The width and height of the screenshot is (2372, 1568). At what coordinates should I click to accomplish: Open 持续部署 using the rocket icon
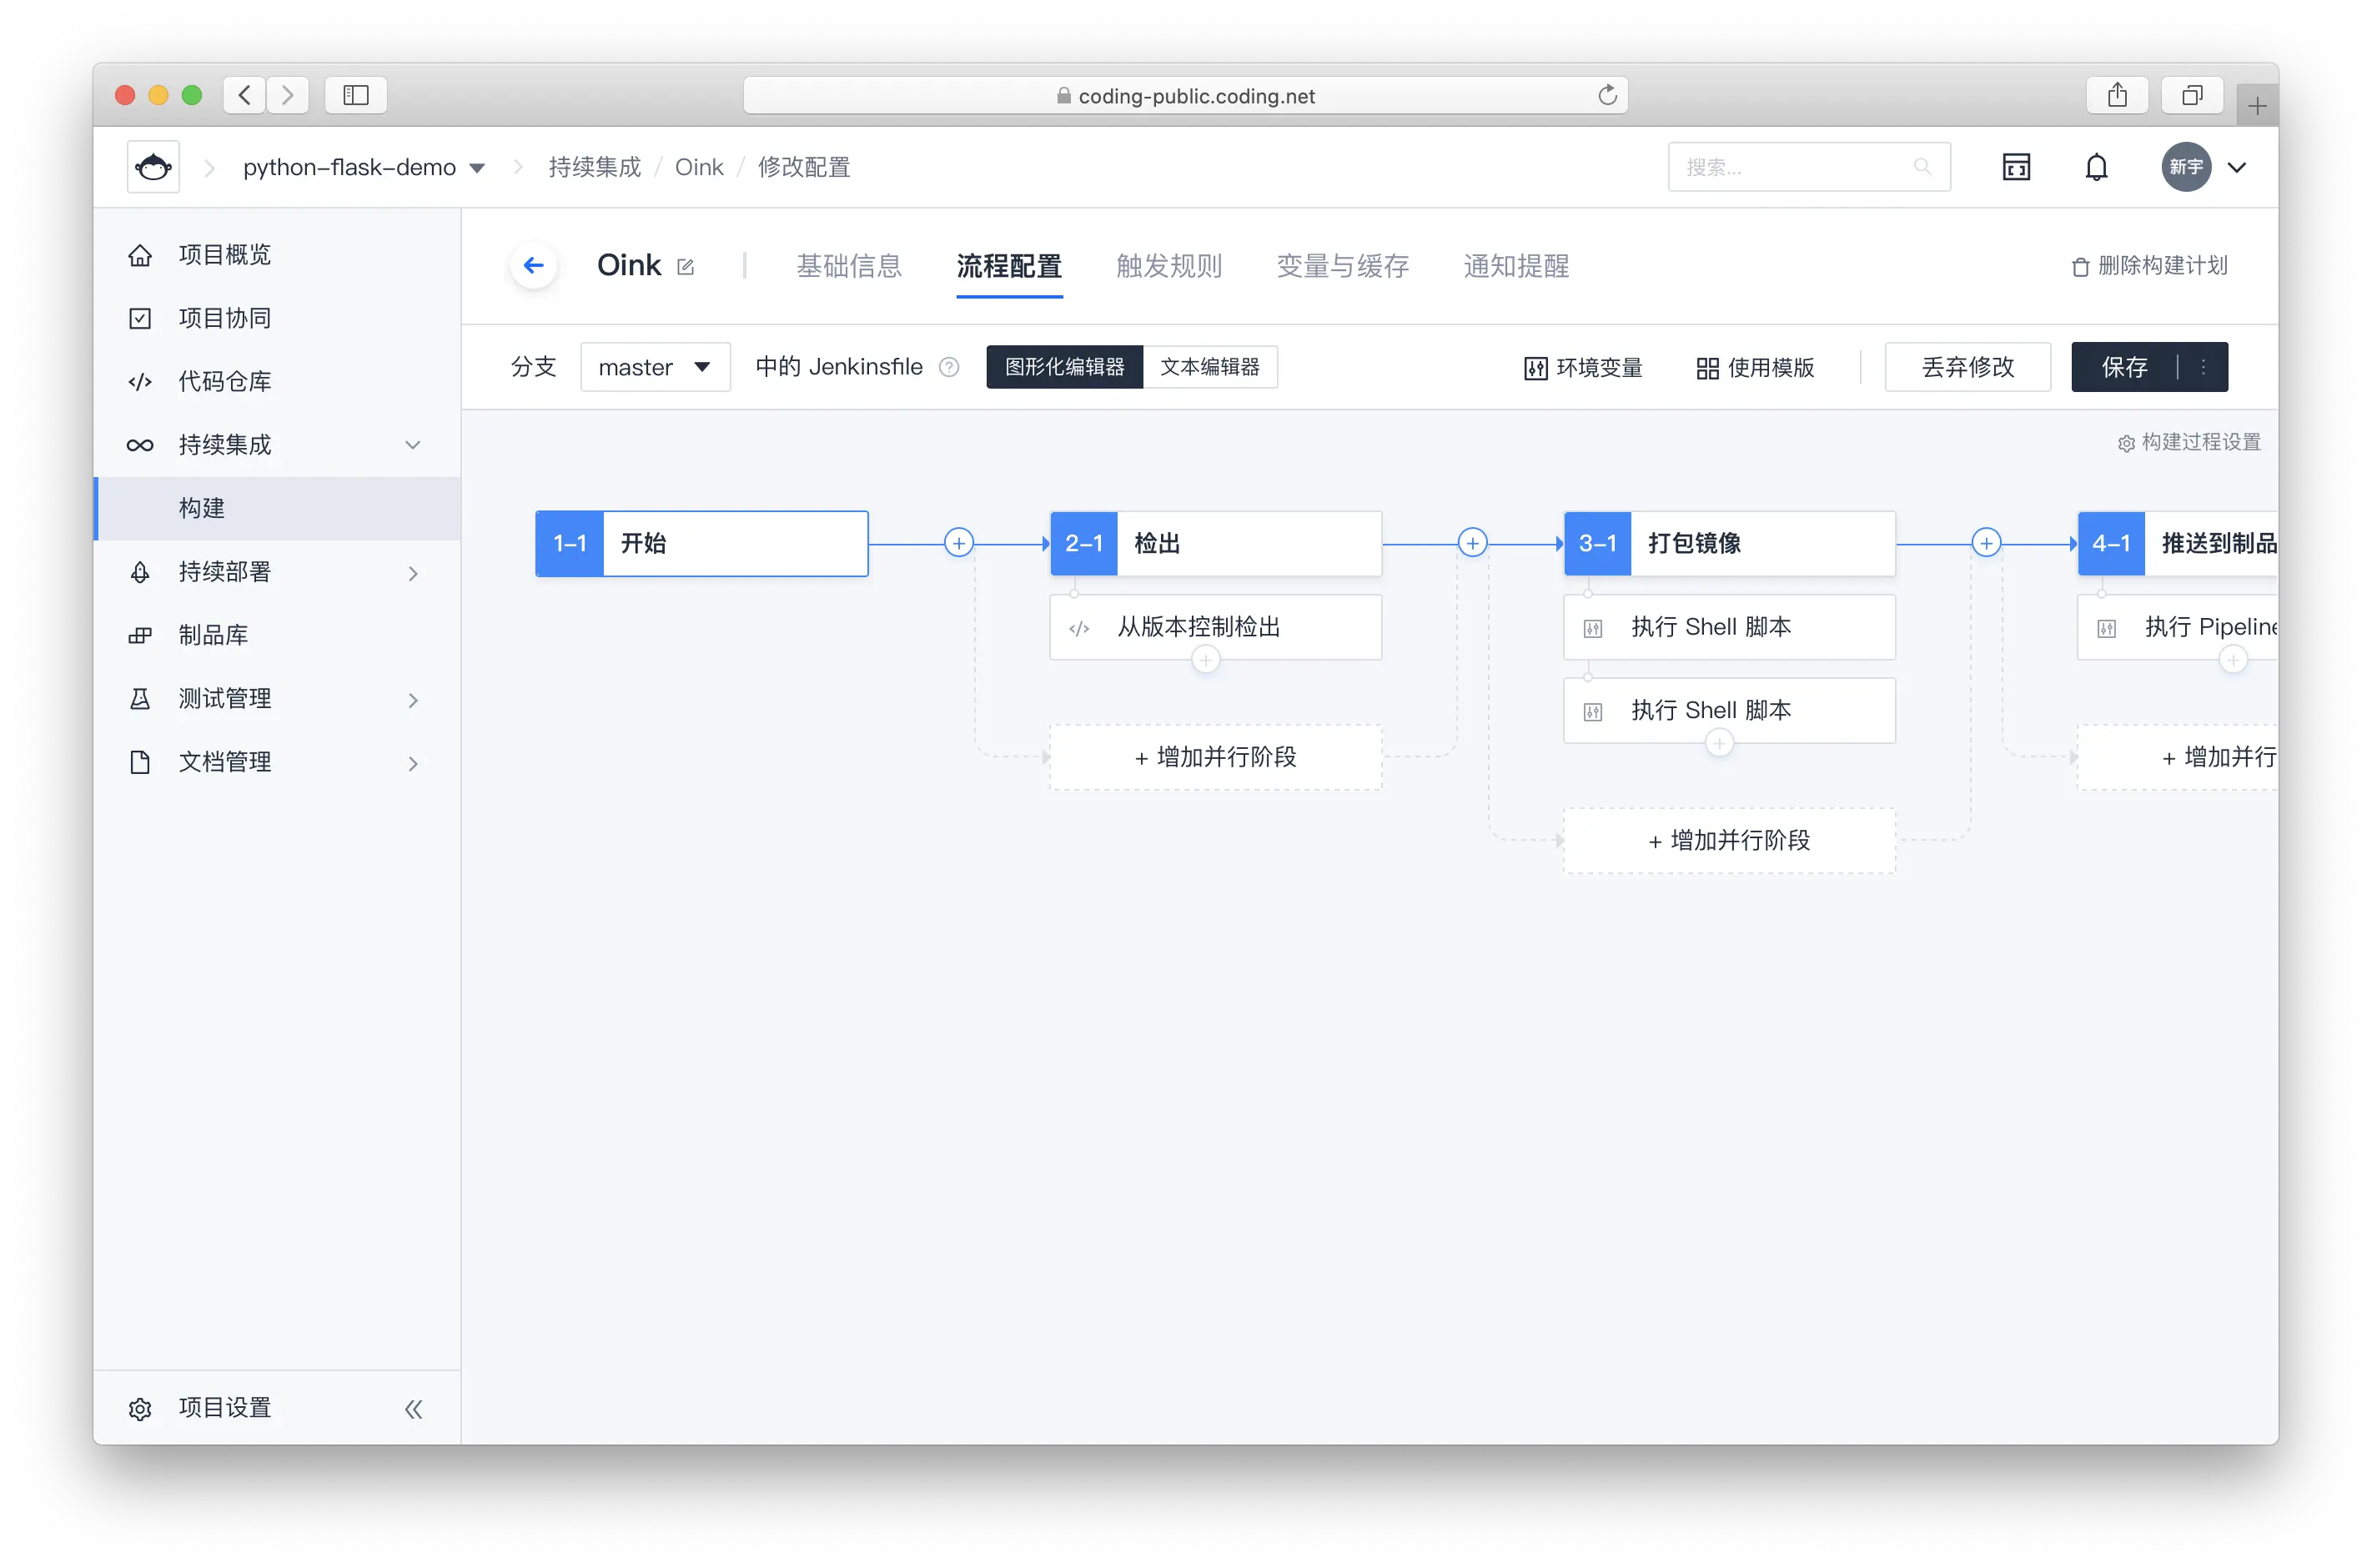click(x=140, y=572)
